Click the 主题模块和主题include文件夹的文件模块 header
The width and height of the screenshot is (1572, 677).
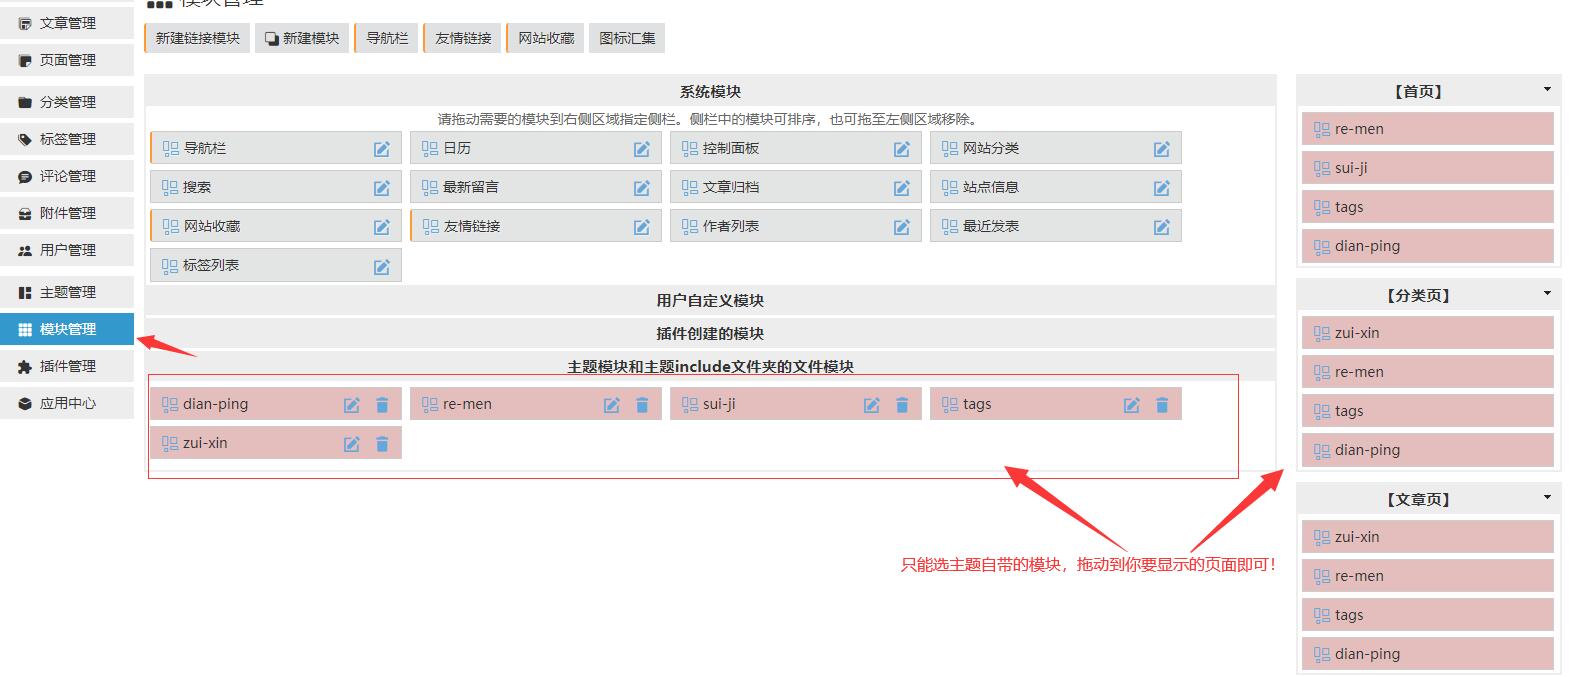(710, 366)
